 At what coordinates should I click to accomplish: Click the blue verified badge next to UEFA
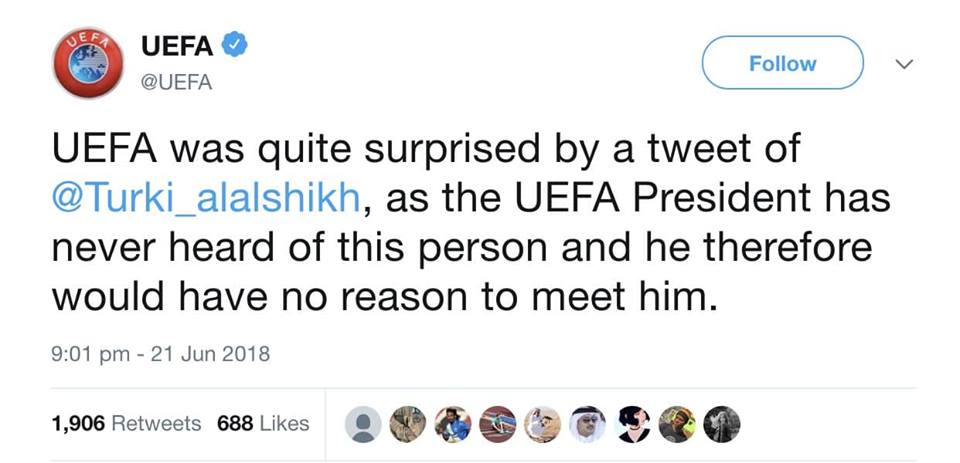(x=234, y=45)
